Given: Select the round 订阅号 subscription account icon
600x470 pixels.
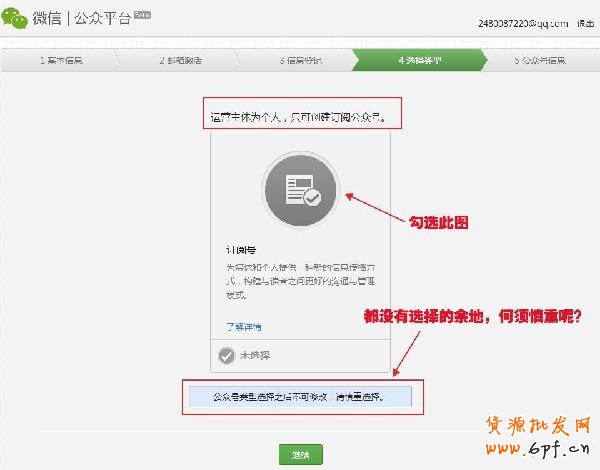Looking at the screenshot, I should coord(300,190).
